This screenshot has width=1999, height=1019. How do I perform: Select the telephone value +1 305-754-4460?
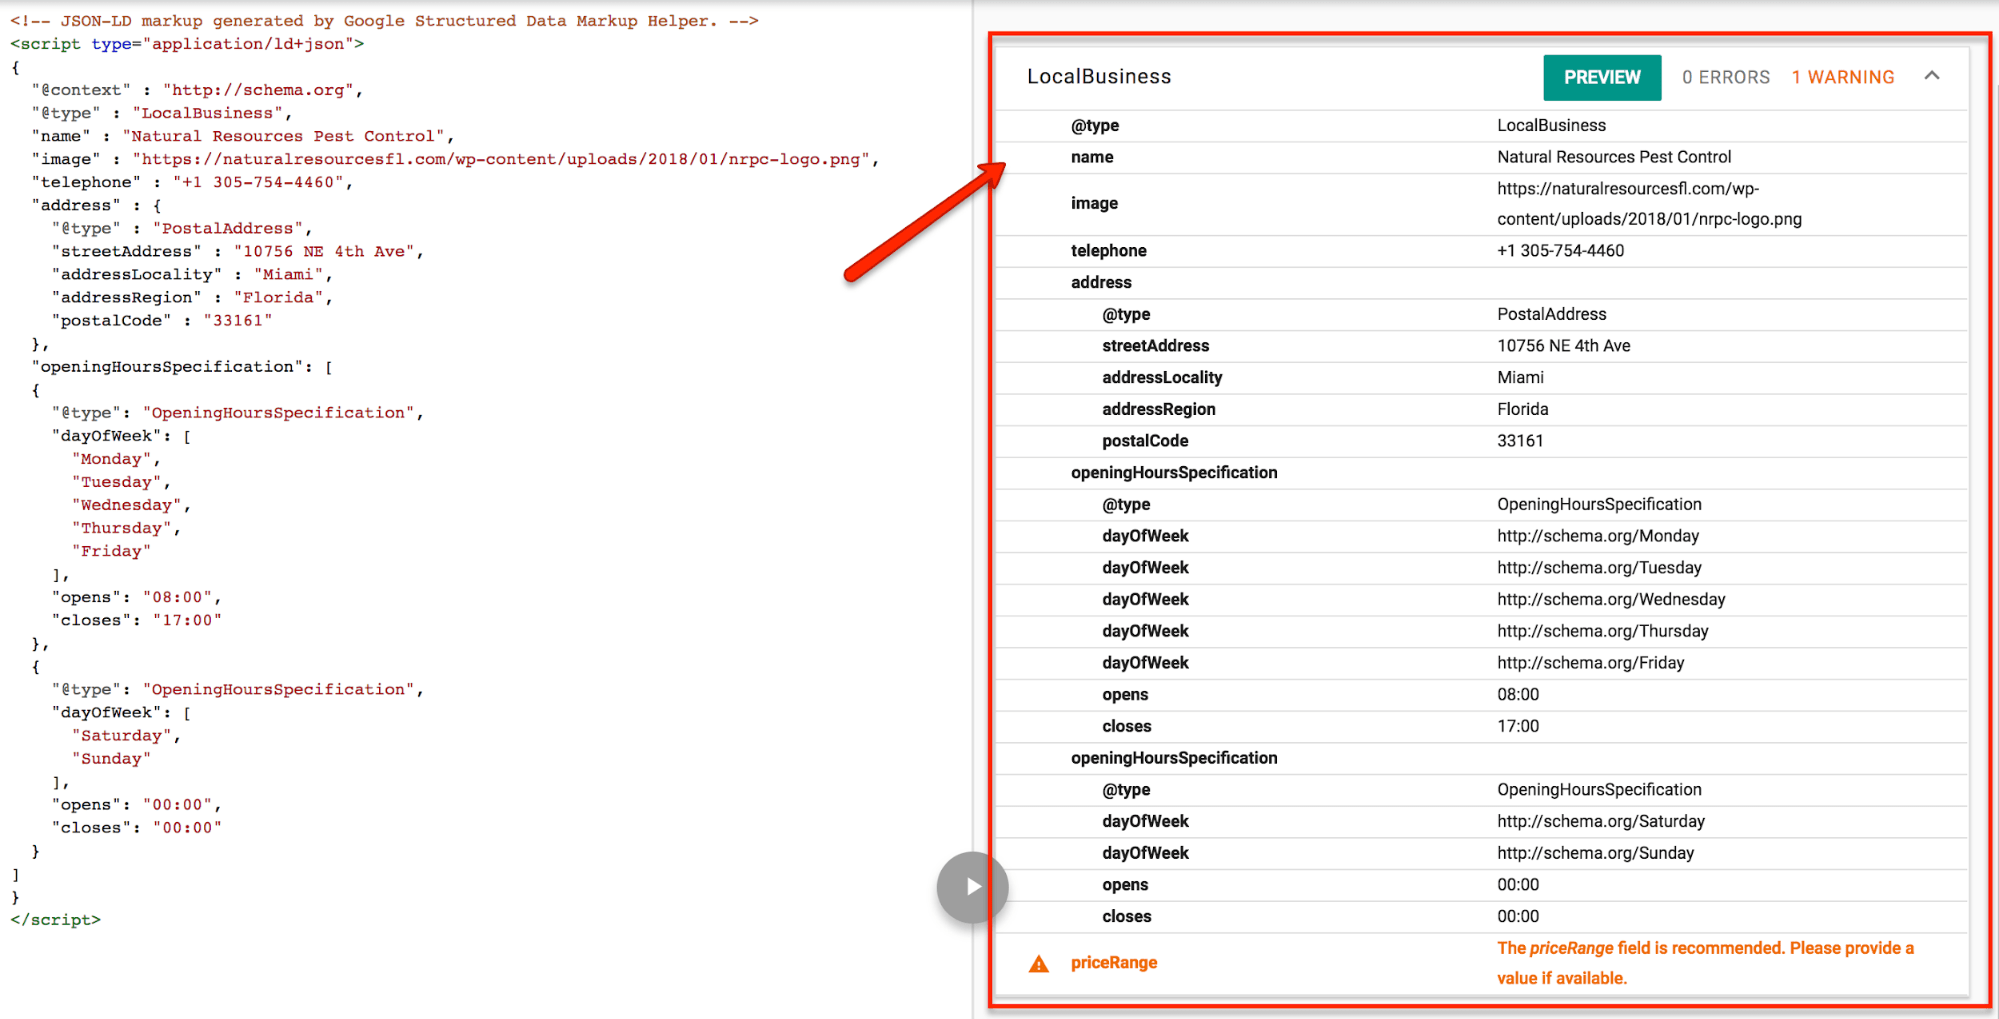[x=1560, y=251]
